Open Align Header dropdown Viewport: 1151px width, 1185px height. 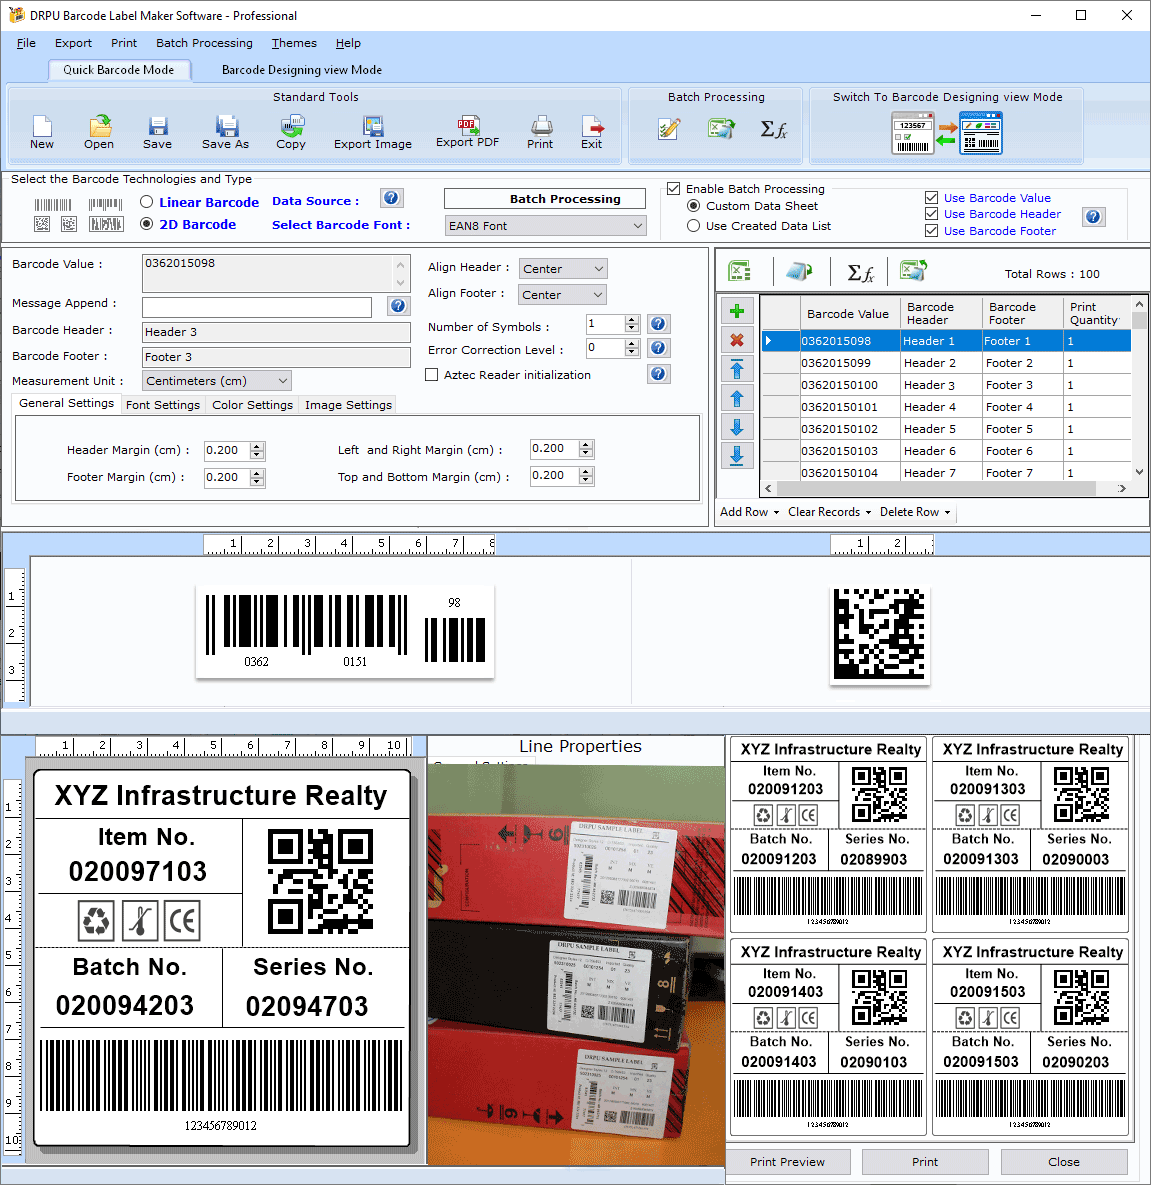tap(563, 268)
